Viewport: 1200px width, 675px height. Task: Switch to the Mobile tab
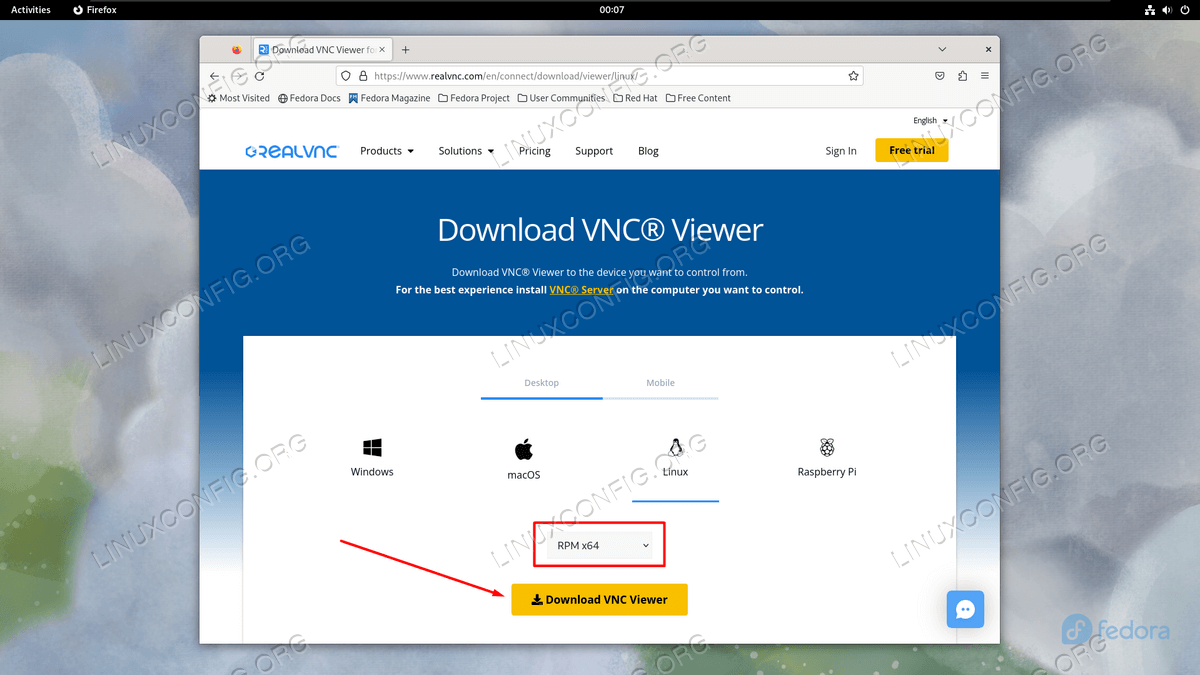660,383
